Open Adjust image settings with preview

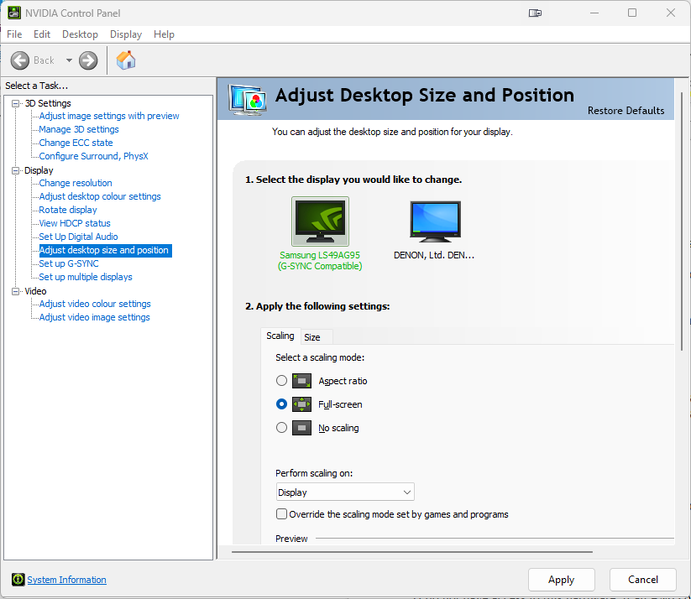click(x=109, y=116)
